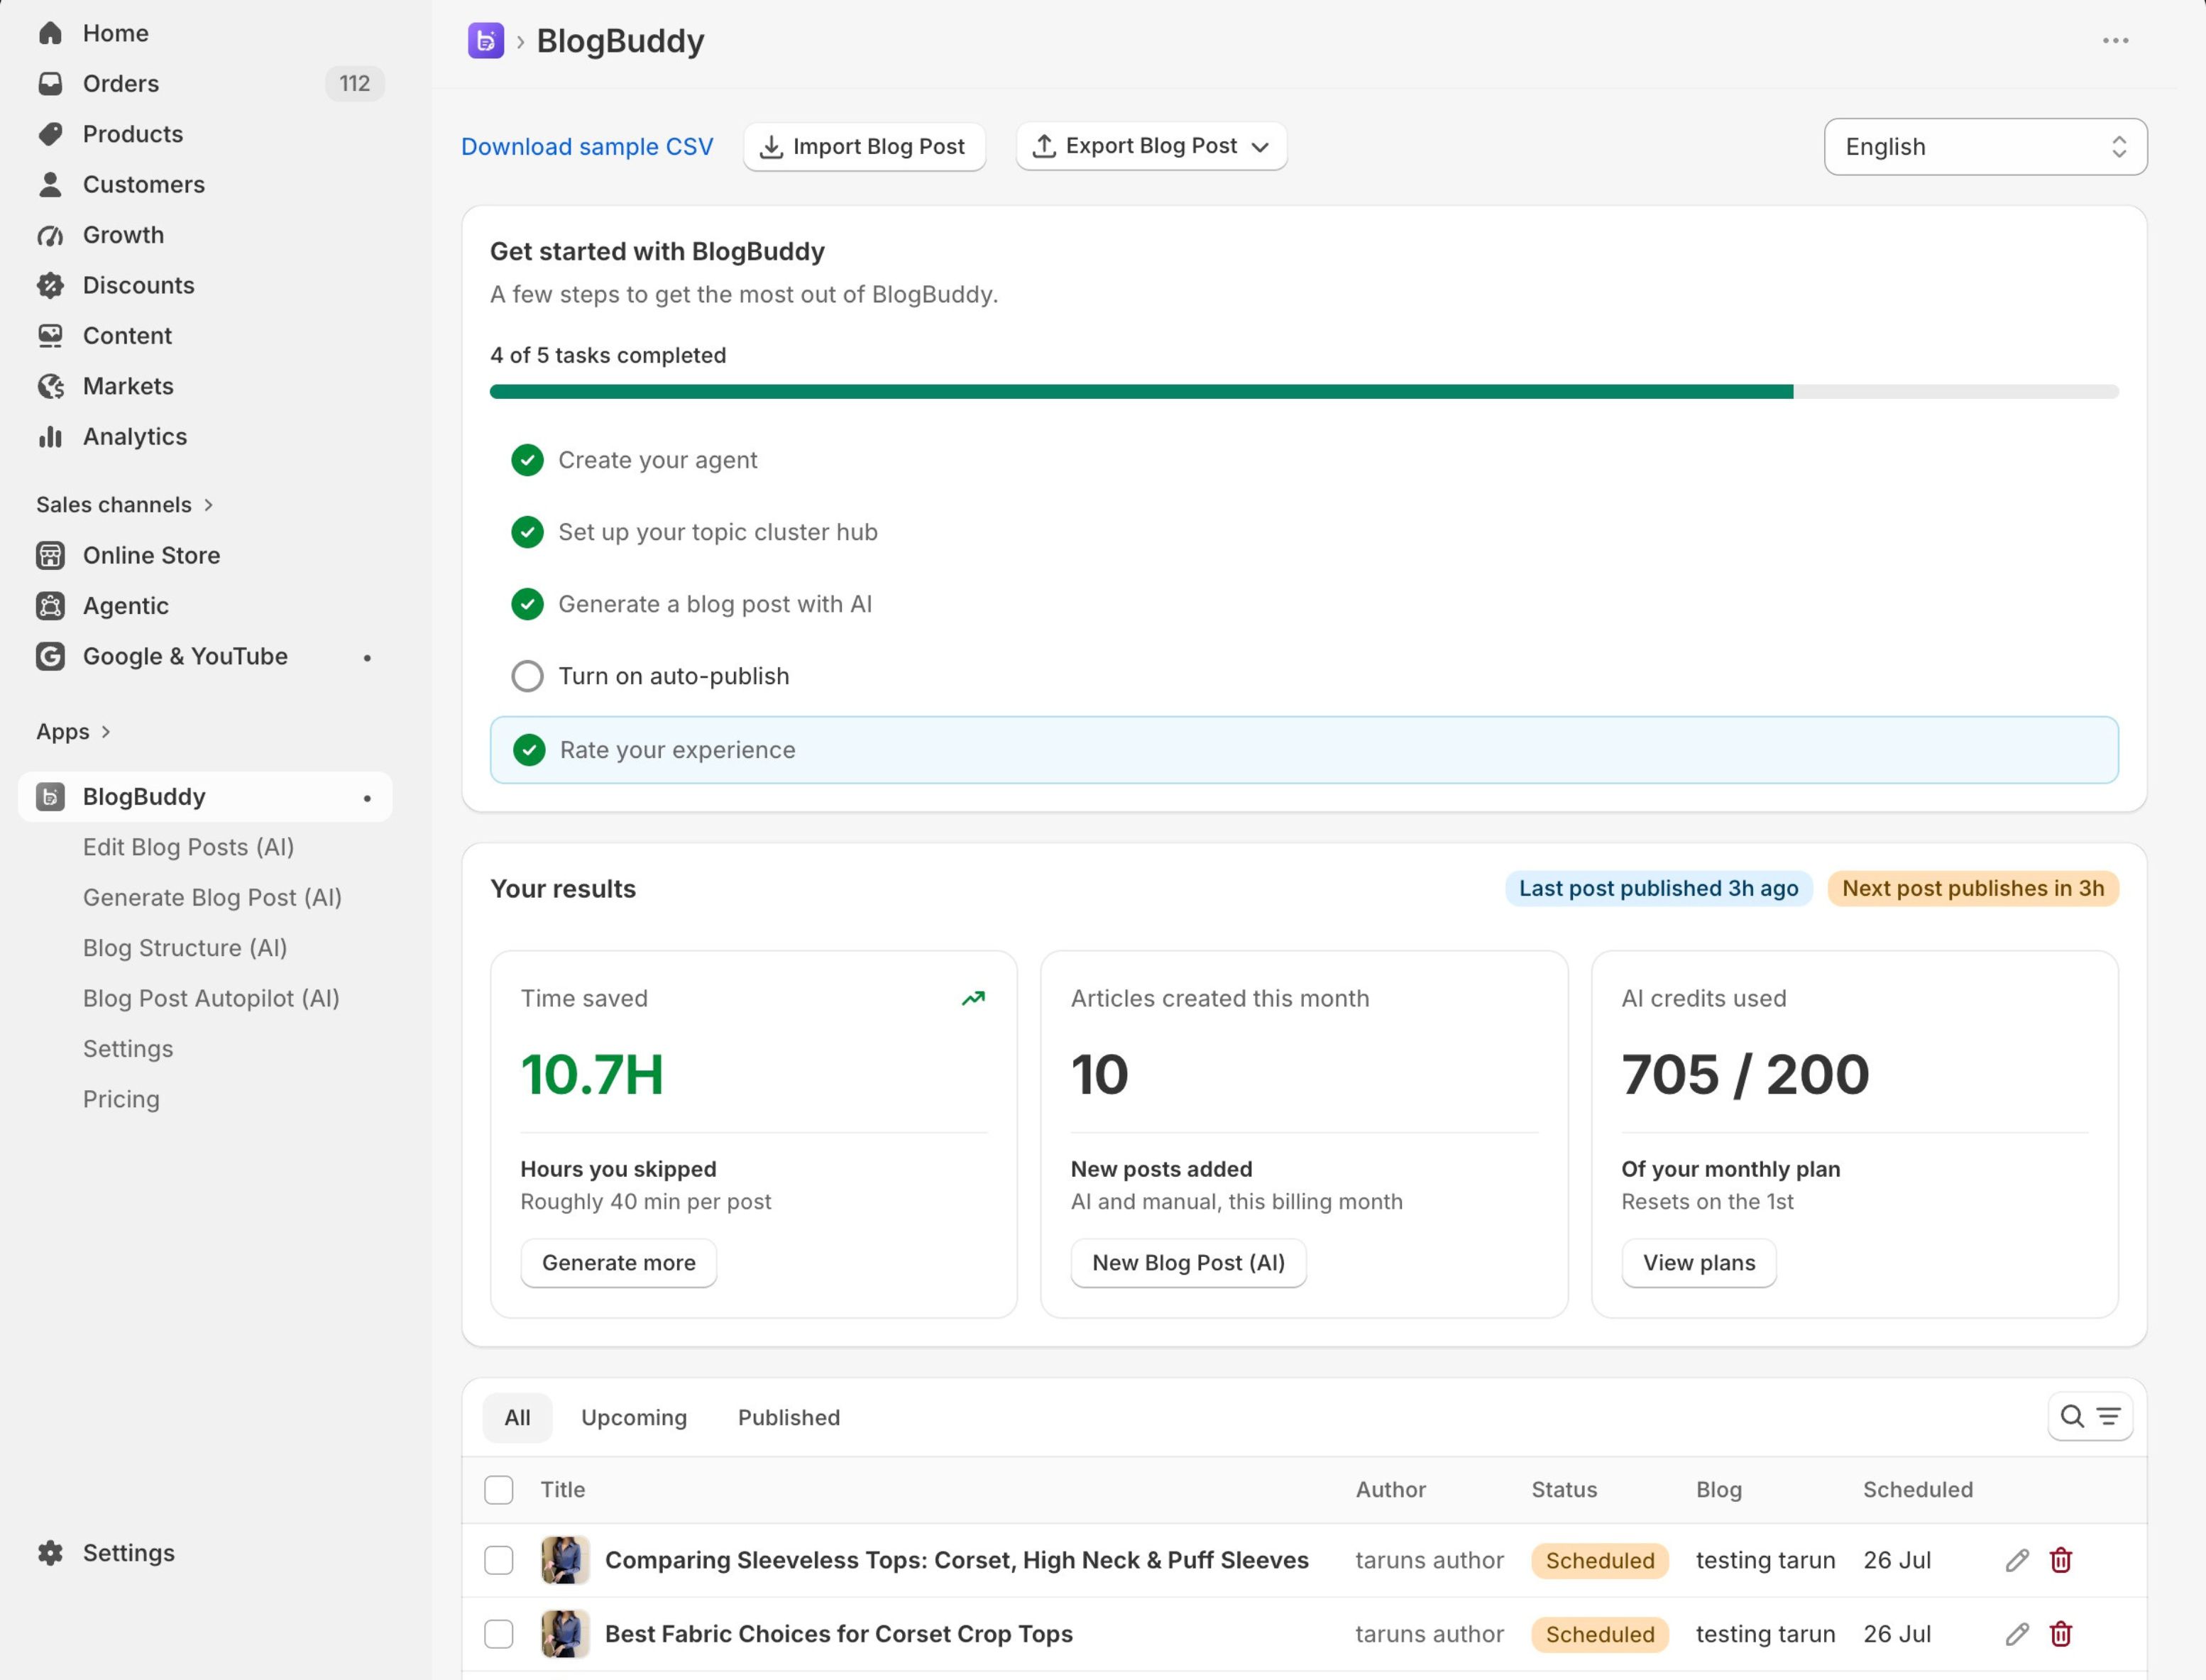Click the Rate your experience task row

pyautogui.click(x=1304, y=750)
